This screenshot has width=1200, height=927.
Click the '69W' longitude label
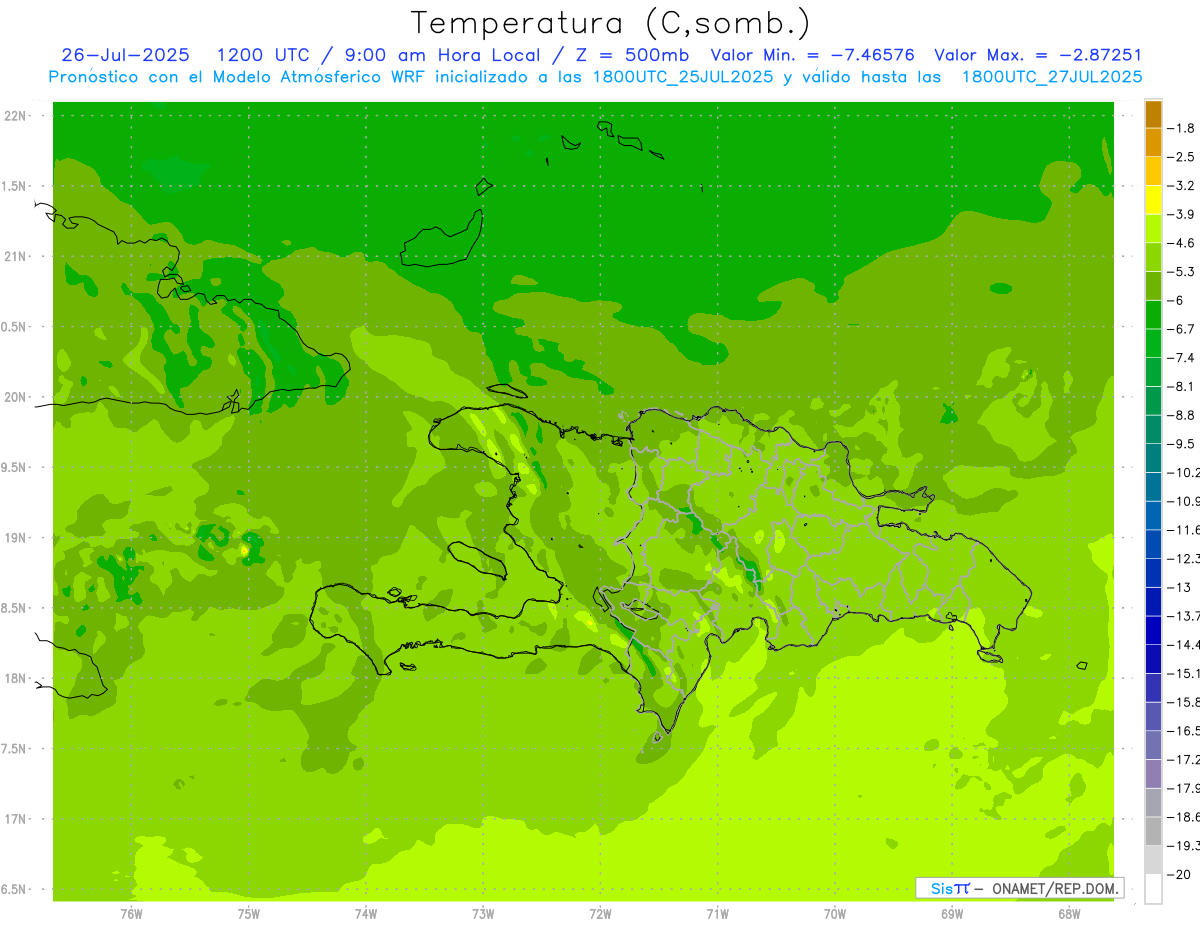(952, 914)
